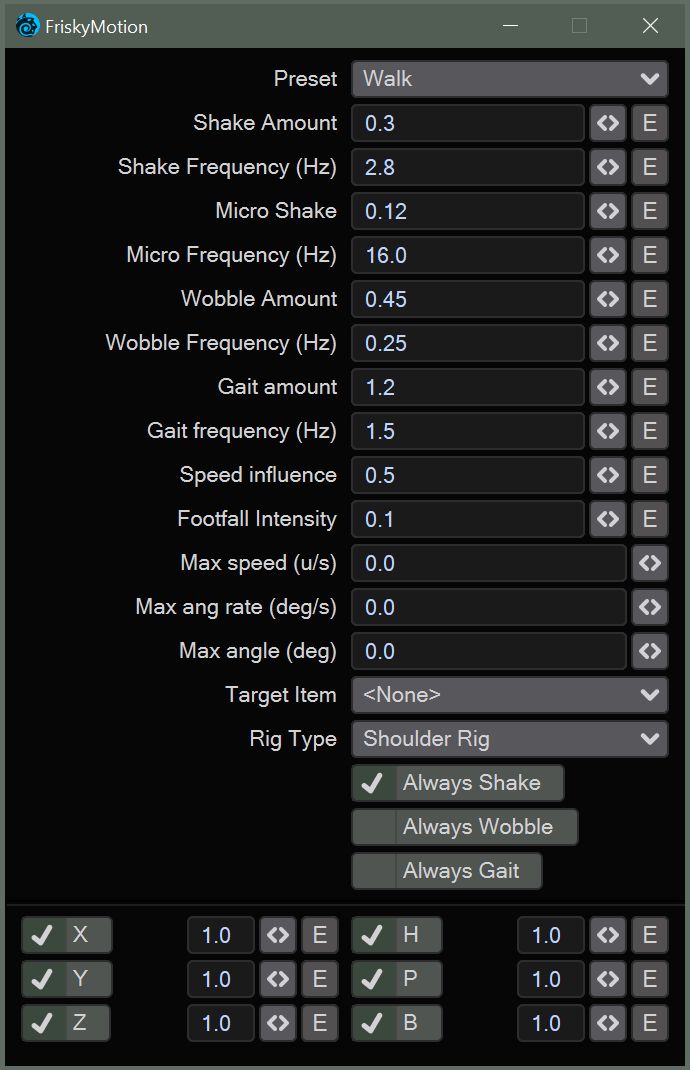Open the Footfall Intensity envelope editor

coord(650,519)
